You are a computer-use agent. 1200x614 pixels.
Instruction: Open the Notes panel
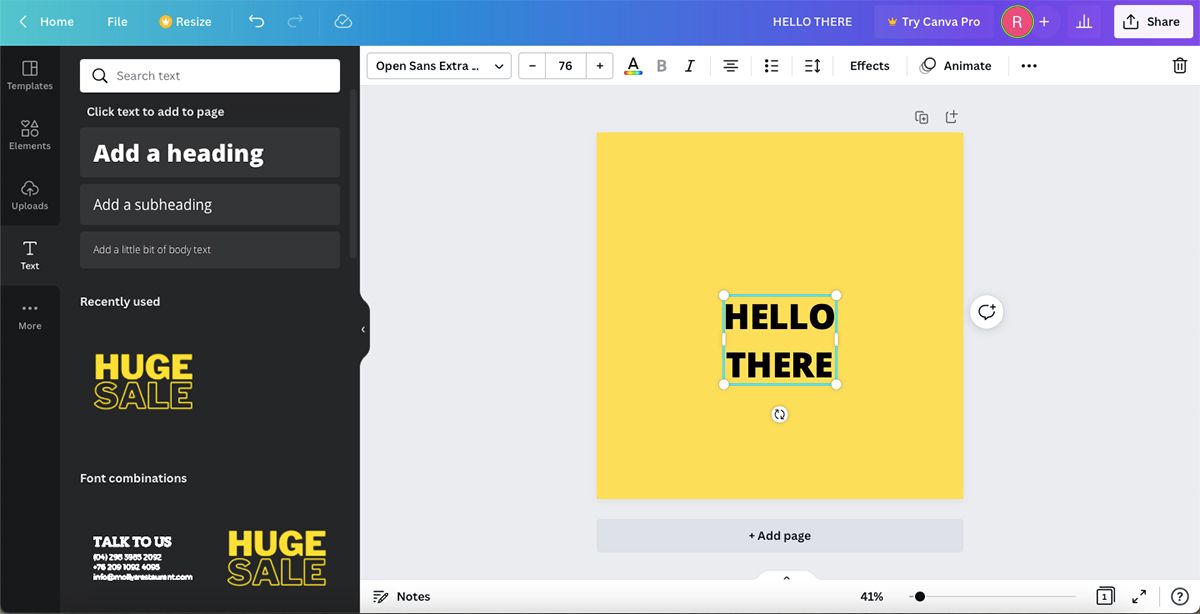(401, 596)
